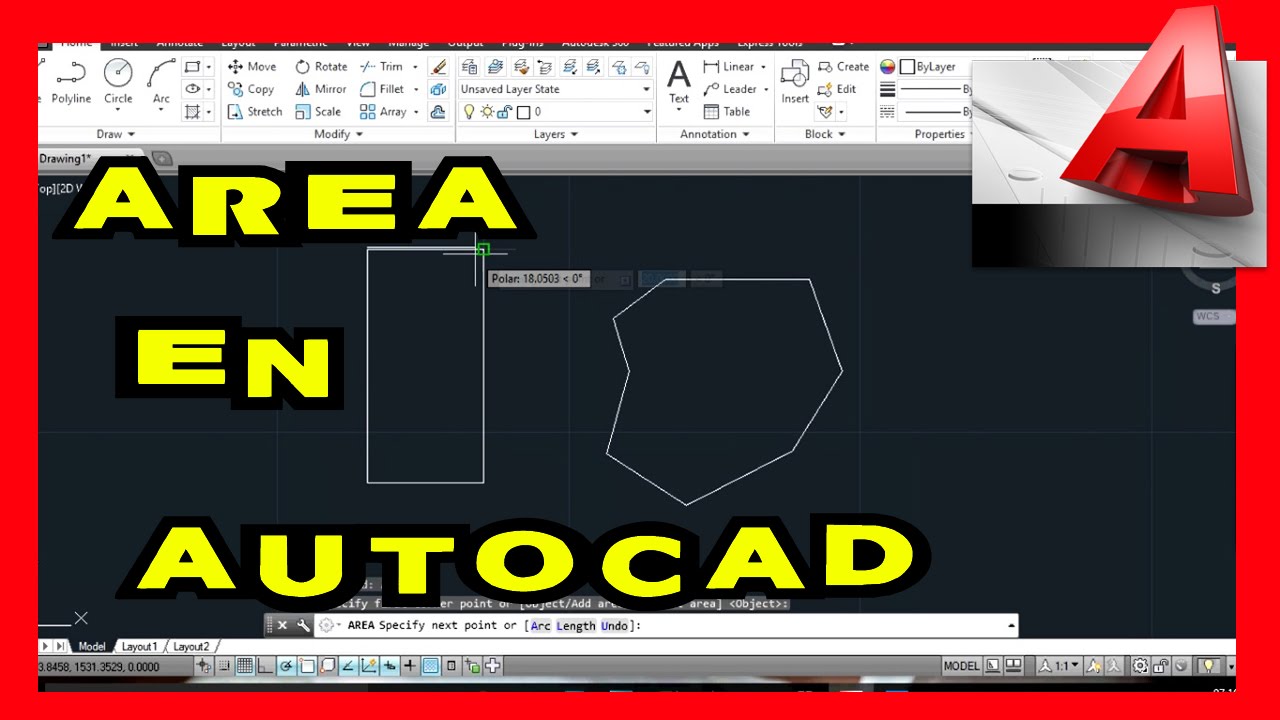Viewport: 1280px width, 720px height.
Task: Expand the Layers panel
Action: point(556,134)
